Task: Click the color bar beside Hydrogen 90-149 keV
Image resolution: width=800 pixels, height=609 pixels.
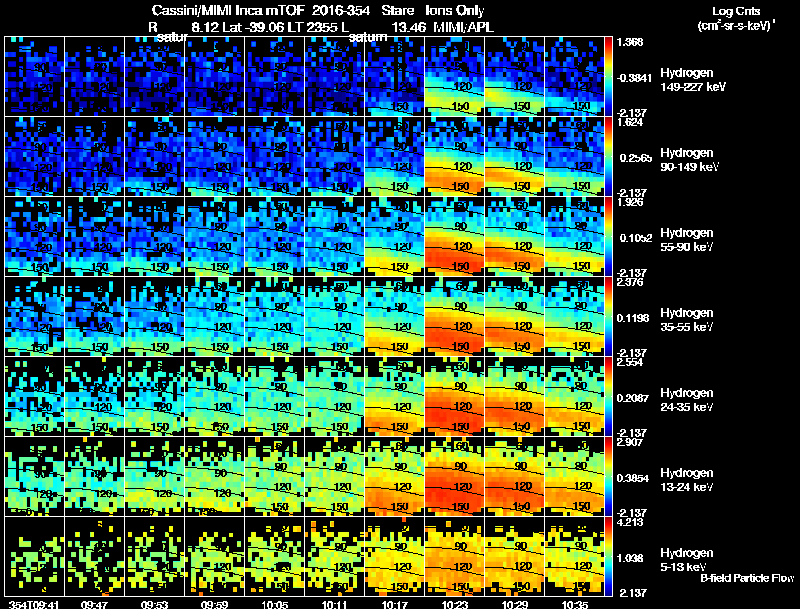Action: pyautogui.click(x=608, y=156)
